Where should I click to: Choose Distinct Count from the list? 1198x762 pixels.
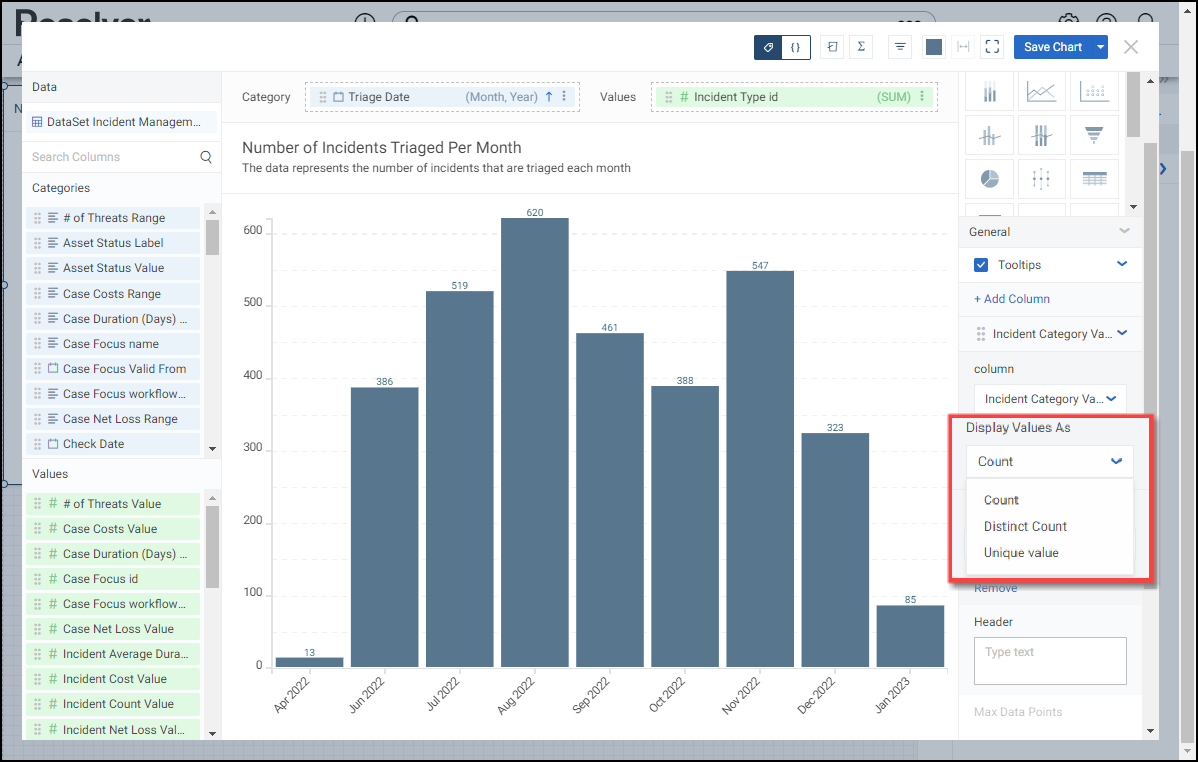click(1025, 526)
